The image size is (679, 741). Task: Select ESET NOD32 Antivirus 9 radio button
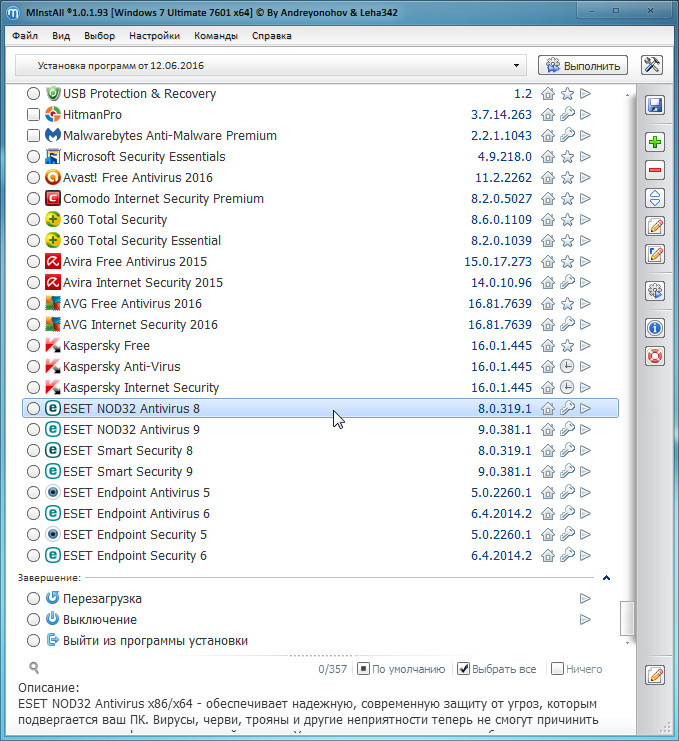pyautogui.click(x=33, y=430)
